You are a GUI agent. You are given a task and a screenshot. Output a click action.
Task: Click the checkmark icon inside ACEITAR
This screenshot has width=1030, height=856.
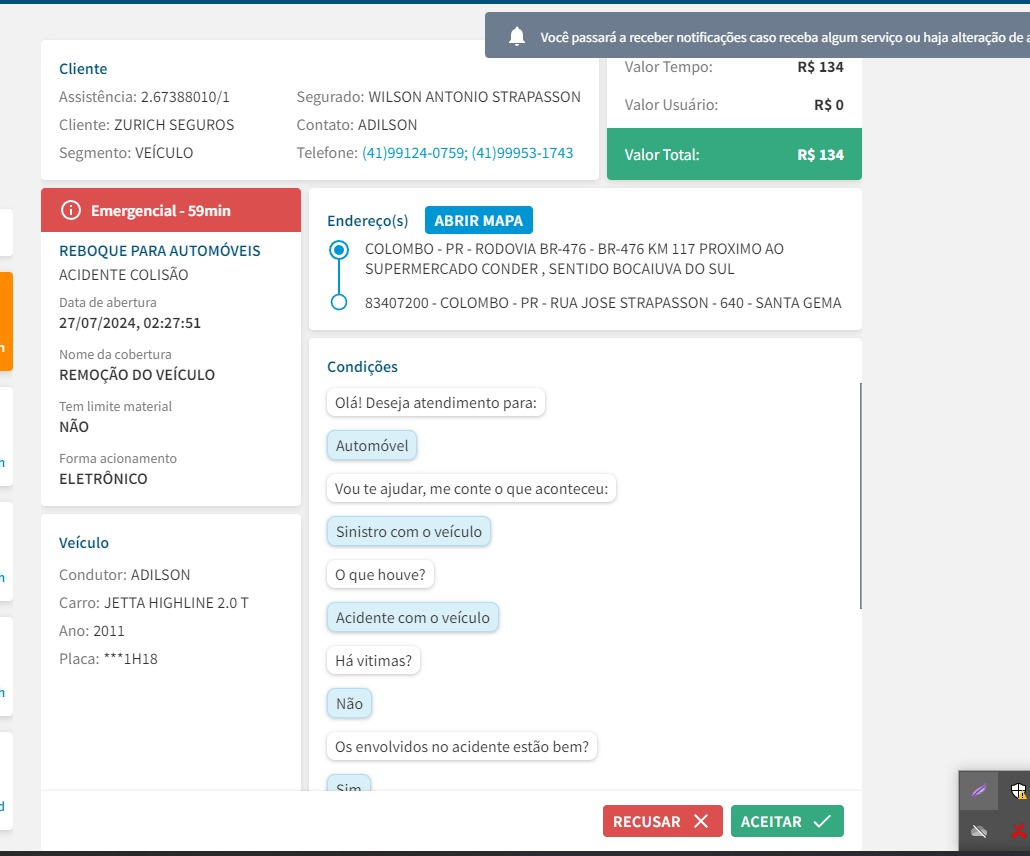(822, 821)
